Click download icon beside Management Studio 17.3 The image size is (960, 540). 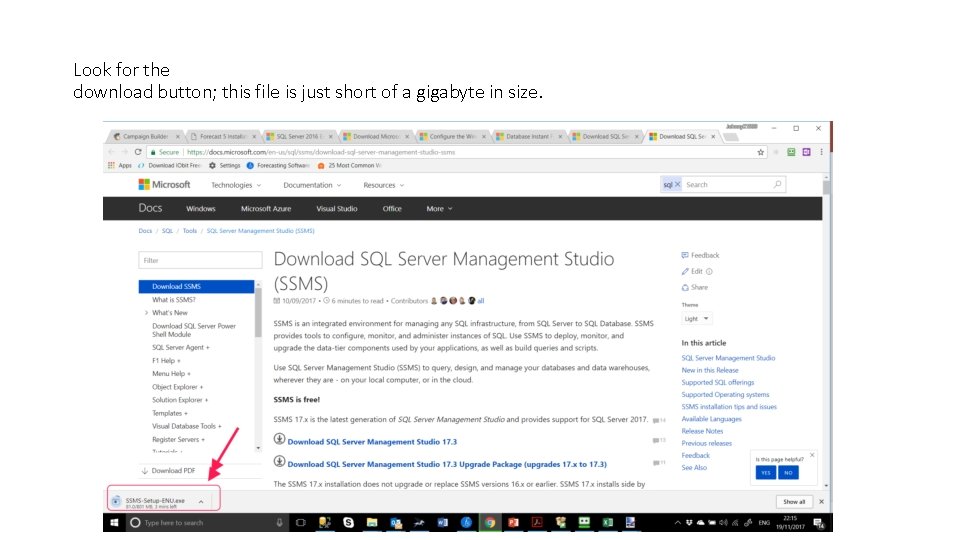point(279,439)
